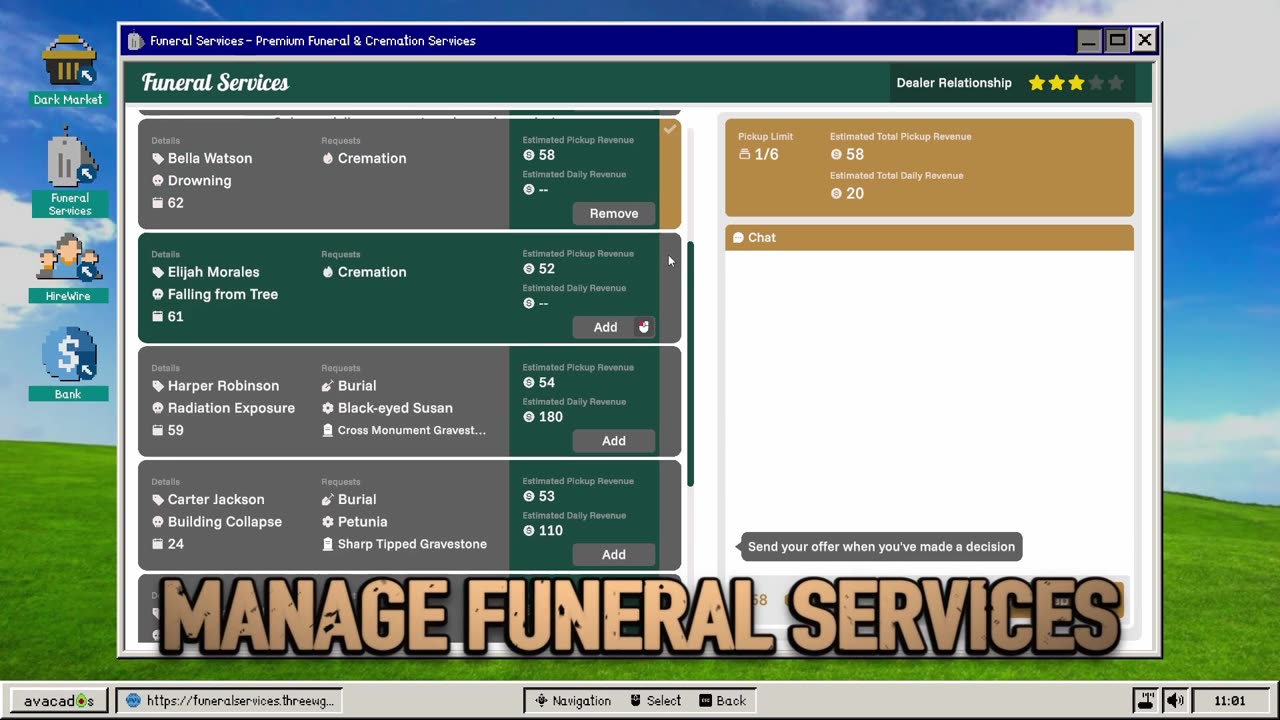Click the 11:01 taskbar clock
This screenshot has width=1280, height=720.
pos(1229,701)
